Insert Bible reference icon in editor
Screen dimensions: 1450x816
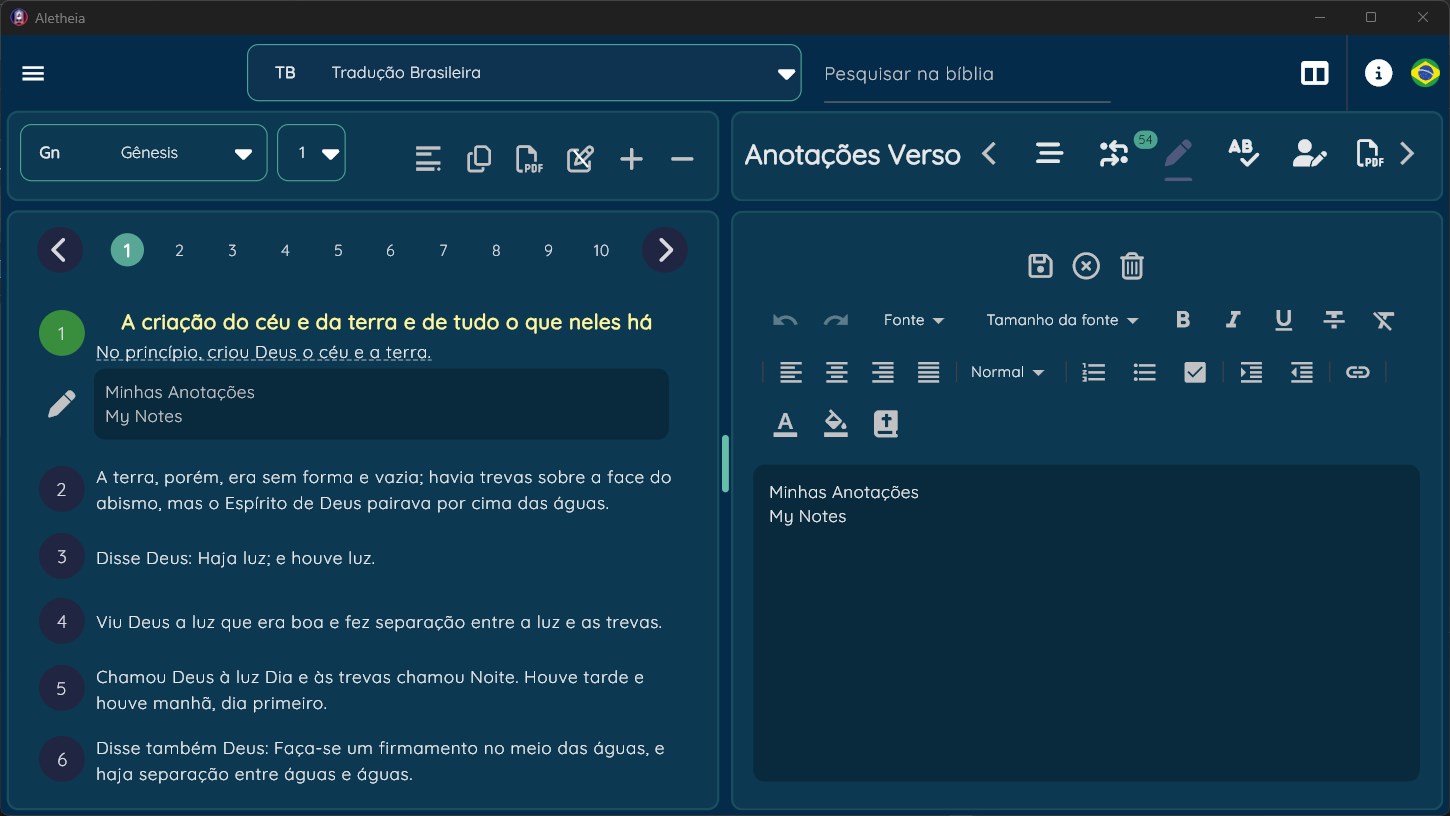(x=886, y=424)
